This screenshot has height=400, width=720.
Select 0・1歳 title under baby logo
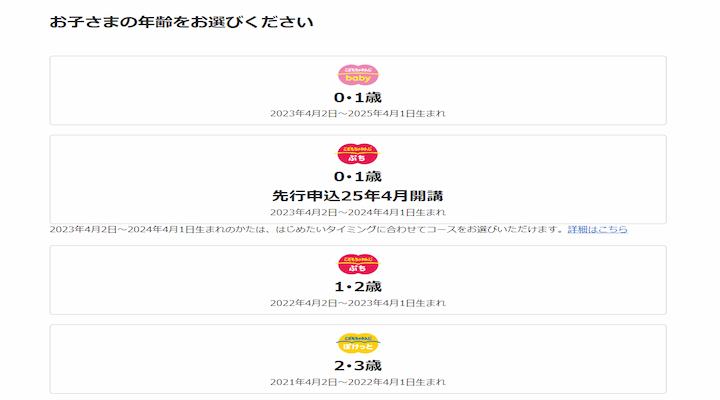(358, 97)
